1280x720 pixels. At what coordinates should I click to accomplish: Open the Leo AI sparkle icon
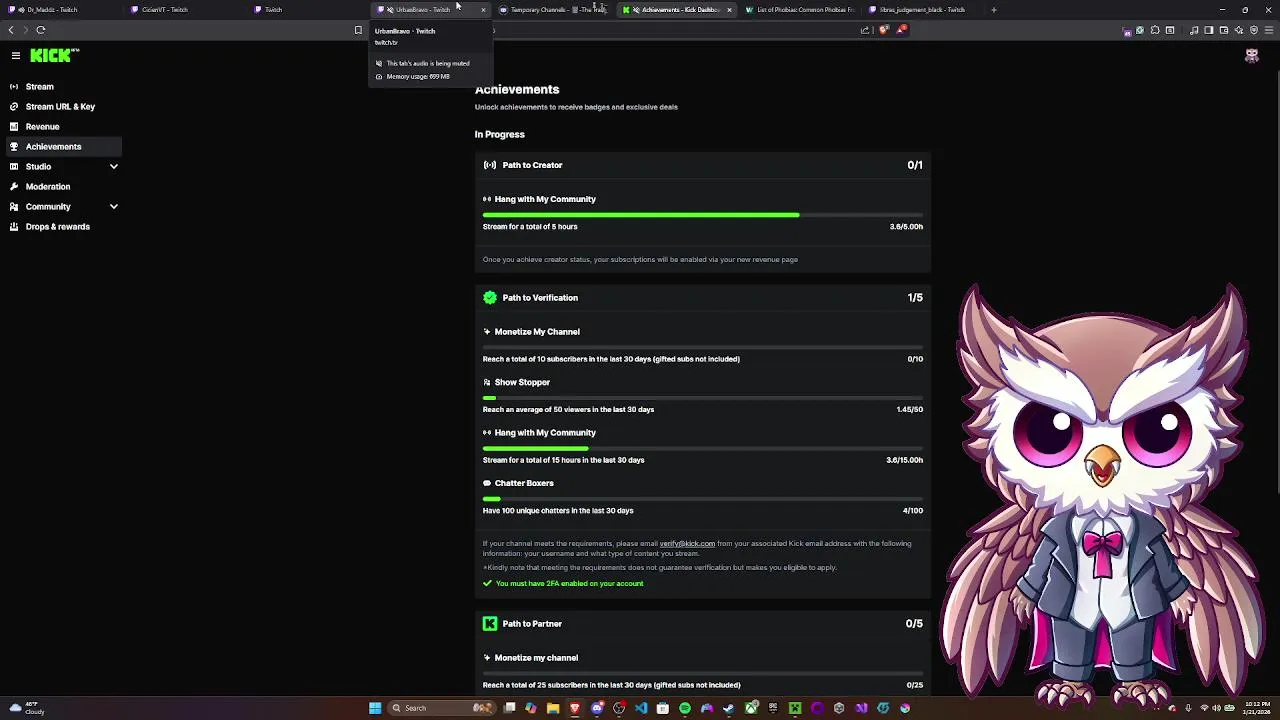tap(1238, 30)
